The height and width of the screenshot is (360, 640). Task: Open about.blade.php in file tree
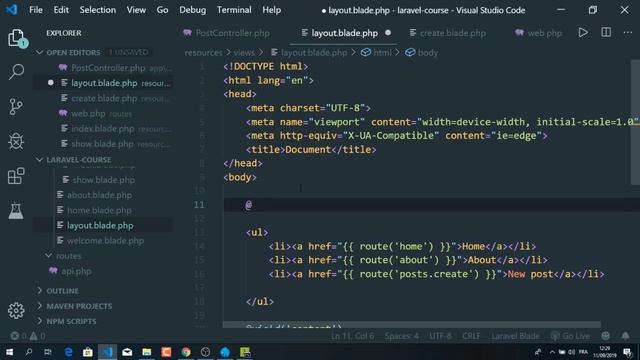pos(99,195)
